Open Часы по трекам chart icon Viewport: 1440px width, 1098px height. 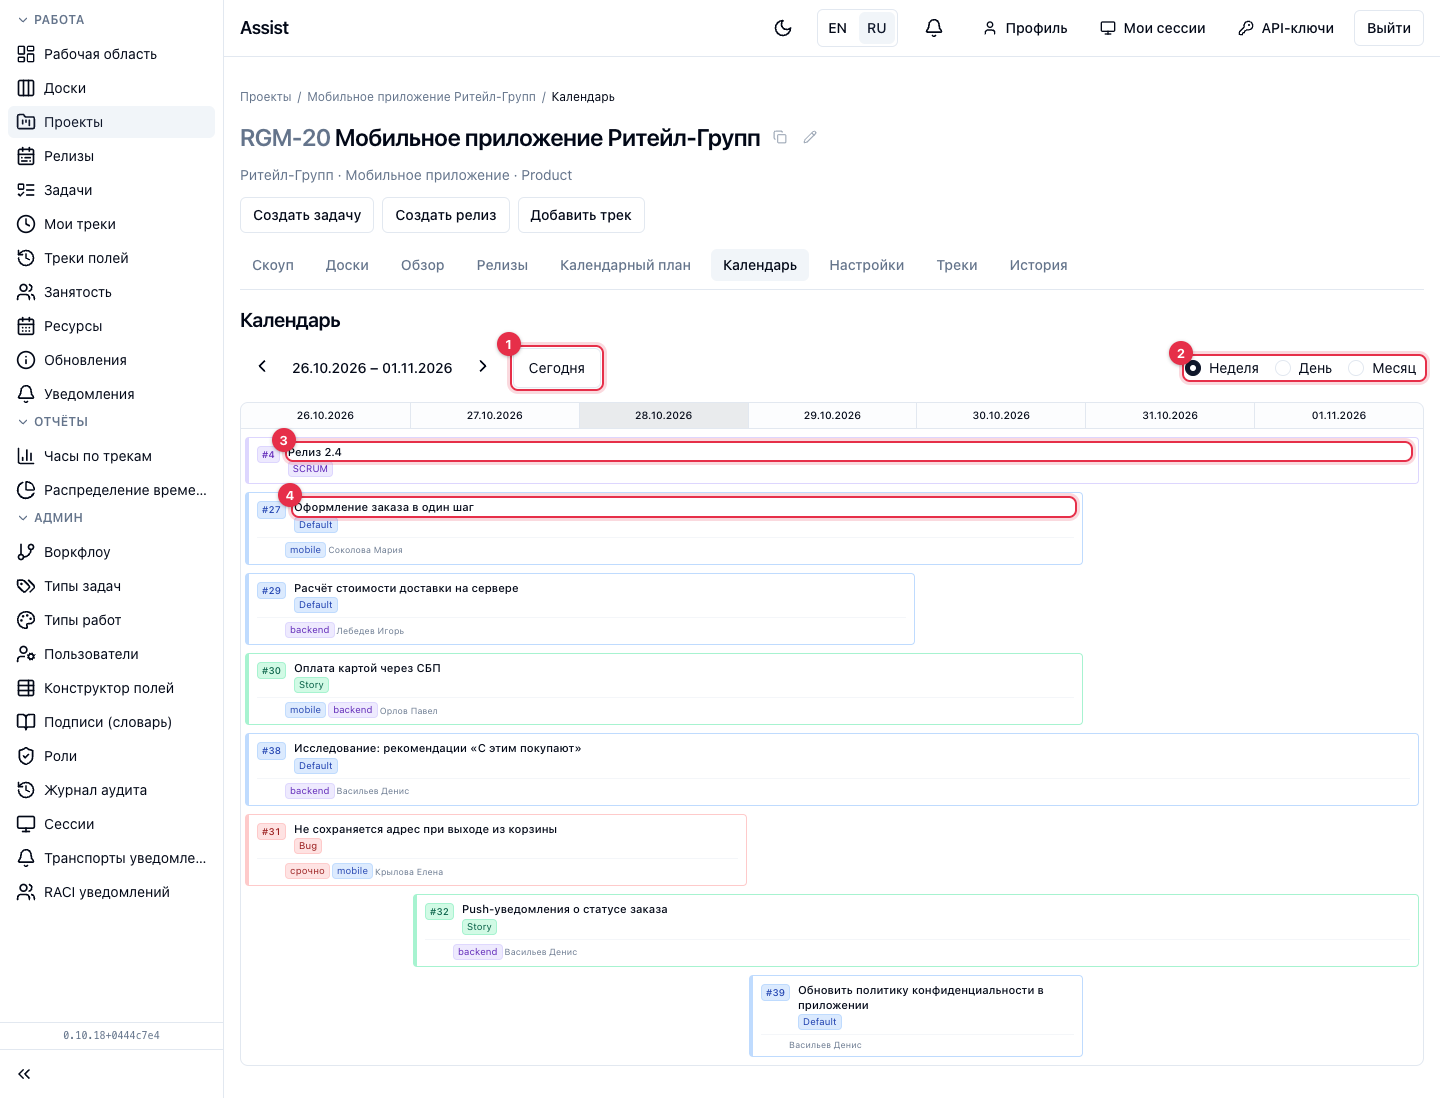[x=26, y=456]
